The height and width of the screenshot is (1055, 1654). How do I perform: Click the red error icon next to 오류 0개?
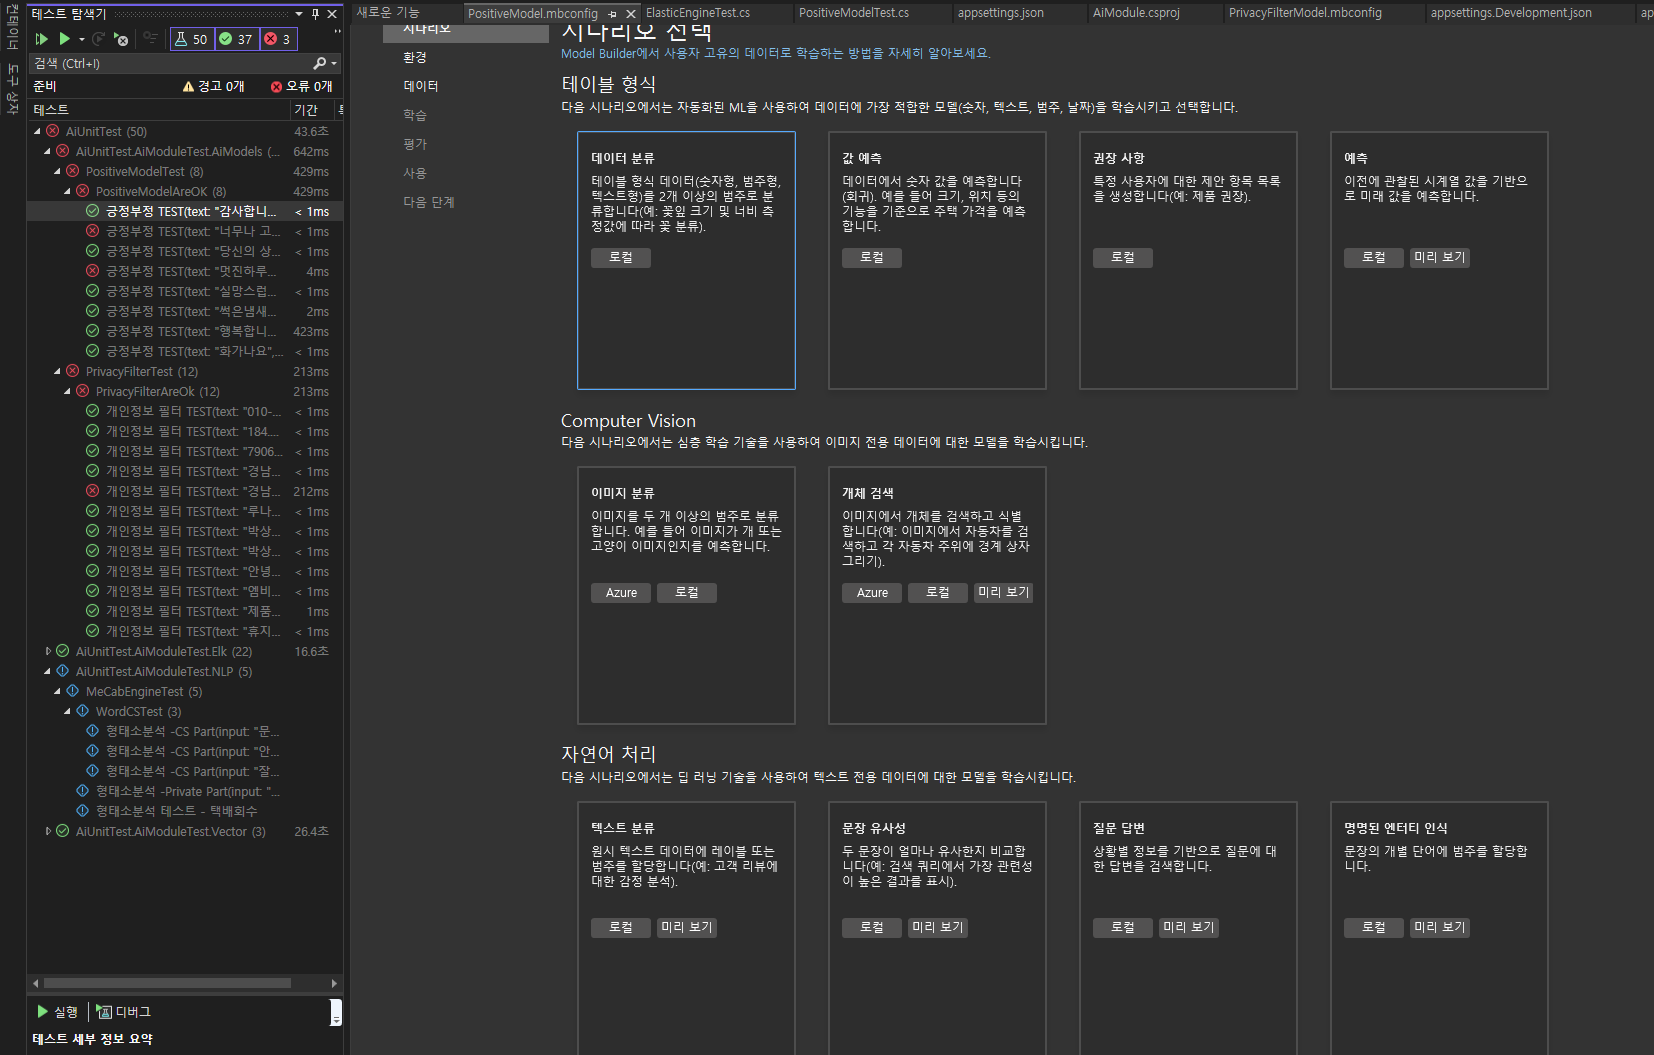[277, 87]
